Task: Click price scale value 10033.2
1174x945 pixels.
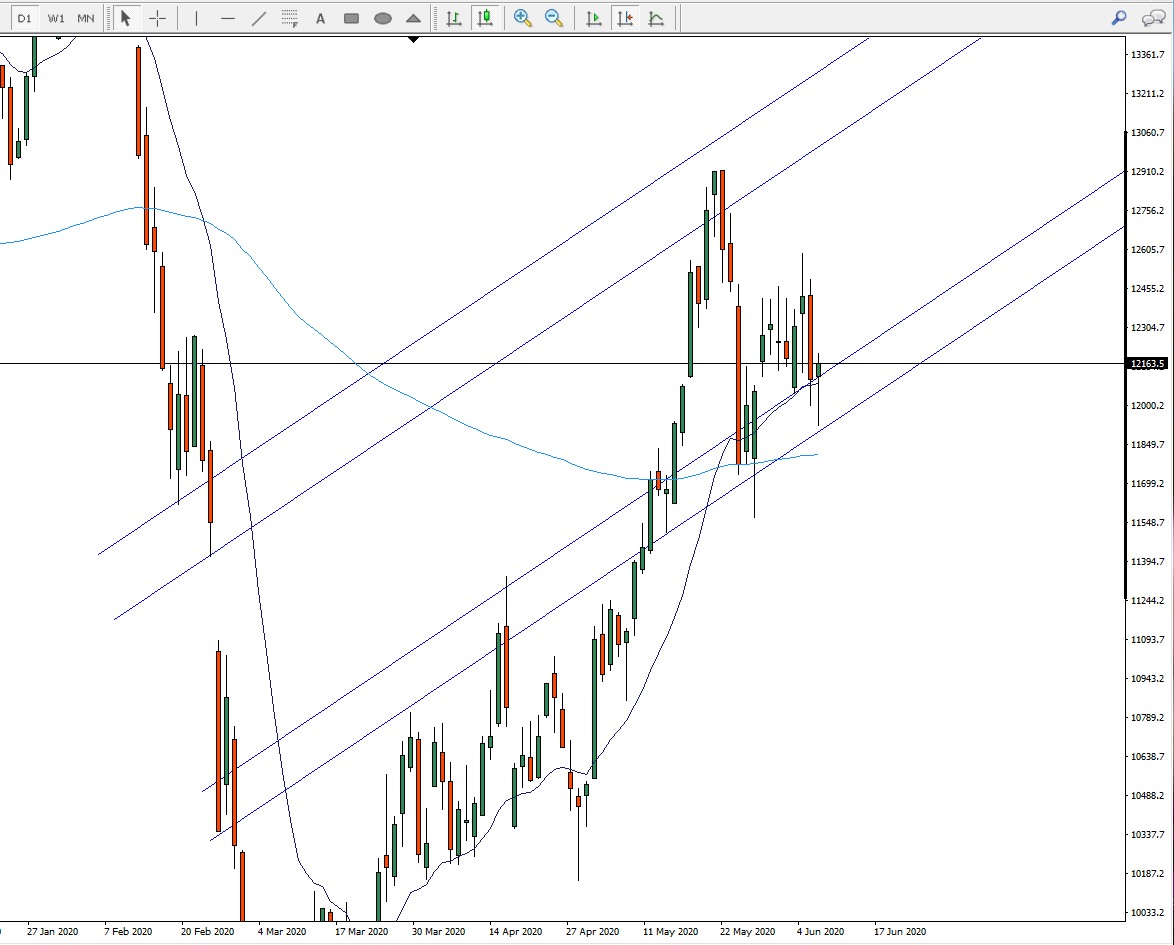Action: tap(1148, 912)
